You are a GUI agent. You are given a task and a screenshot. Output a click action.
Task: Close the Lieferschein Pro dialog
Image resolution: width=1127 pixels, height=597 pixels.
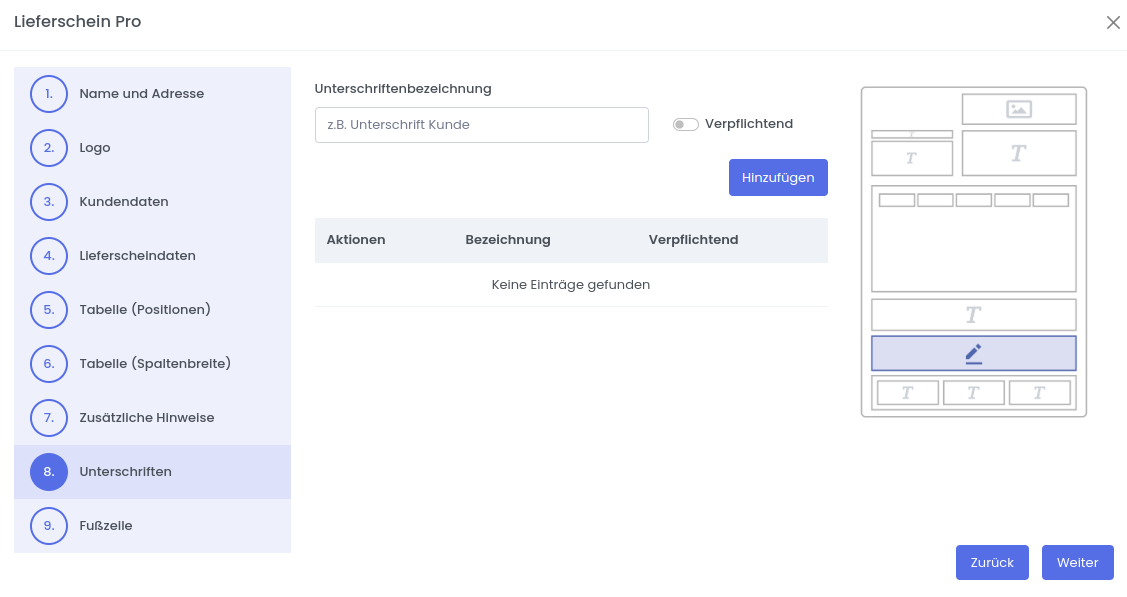click(x=1113, y=22)
